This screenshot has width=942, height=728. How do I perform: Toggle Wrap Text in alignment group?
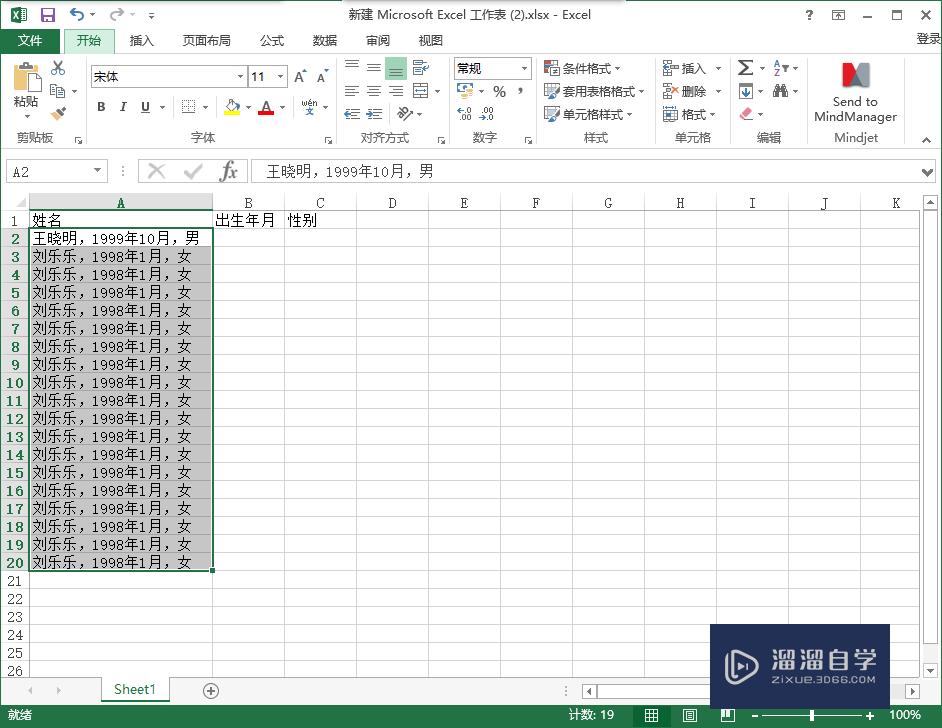(x=419, y=68)
